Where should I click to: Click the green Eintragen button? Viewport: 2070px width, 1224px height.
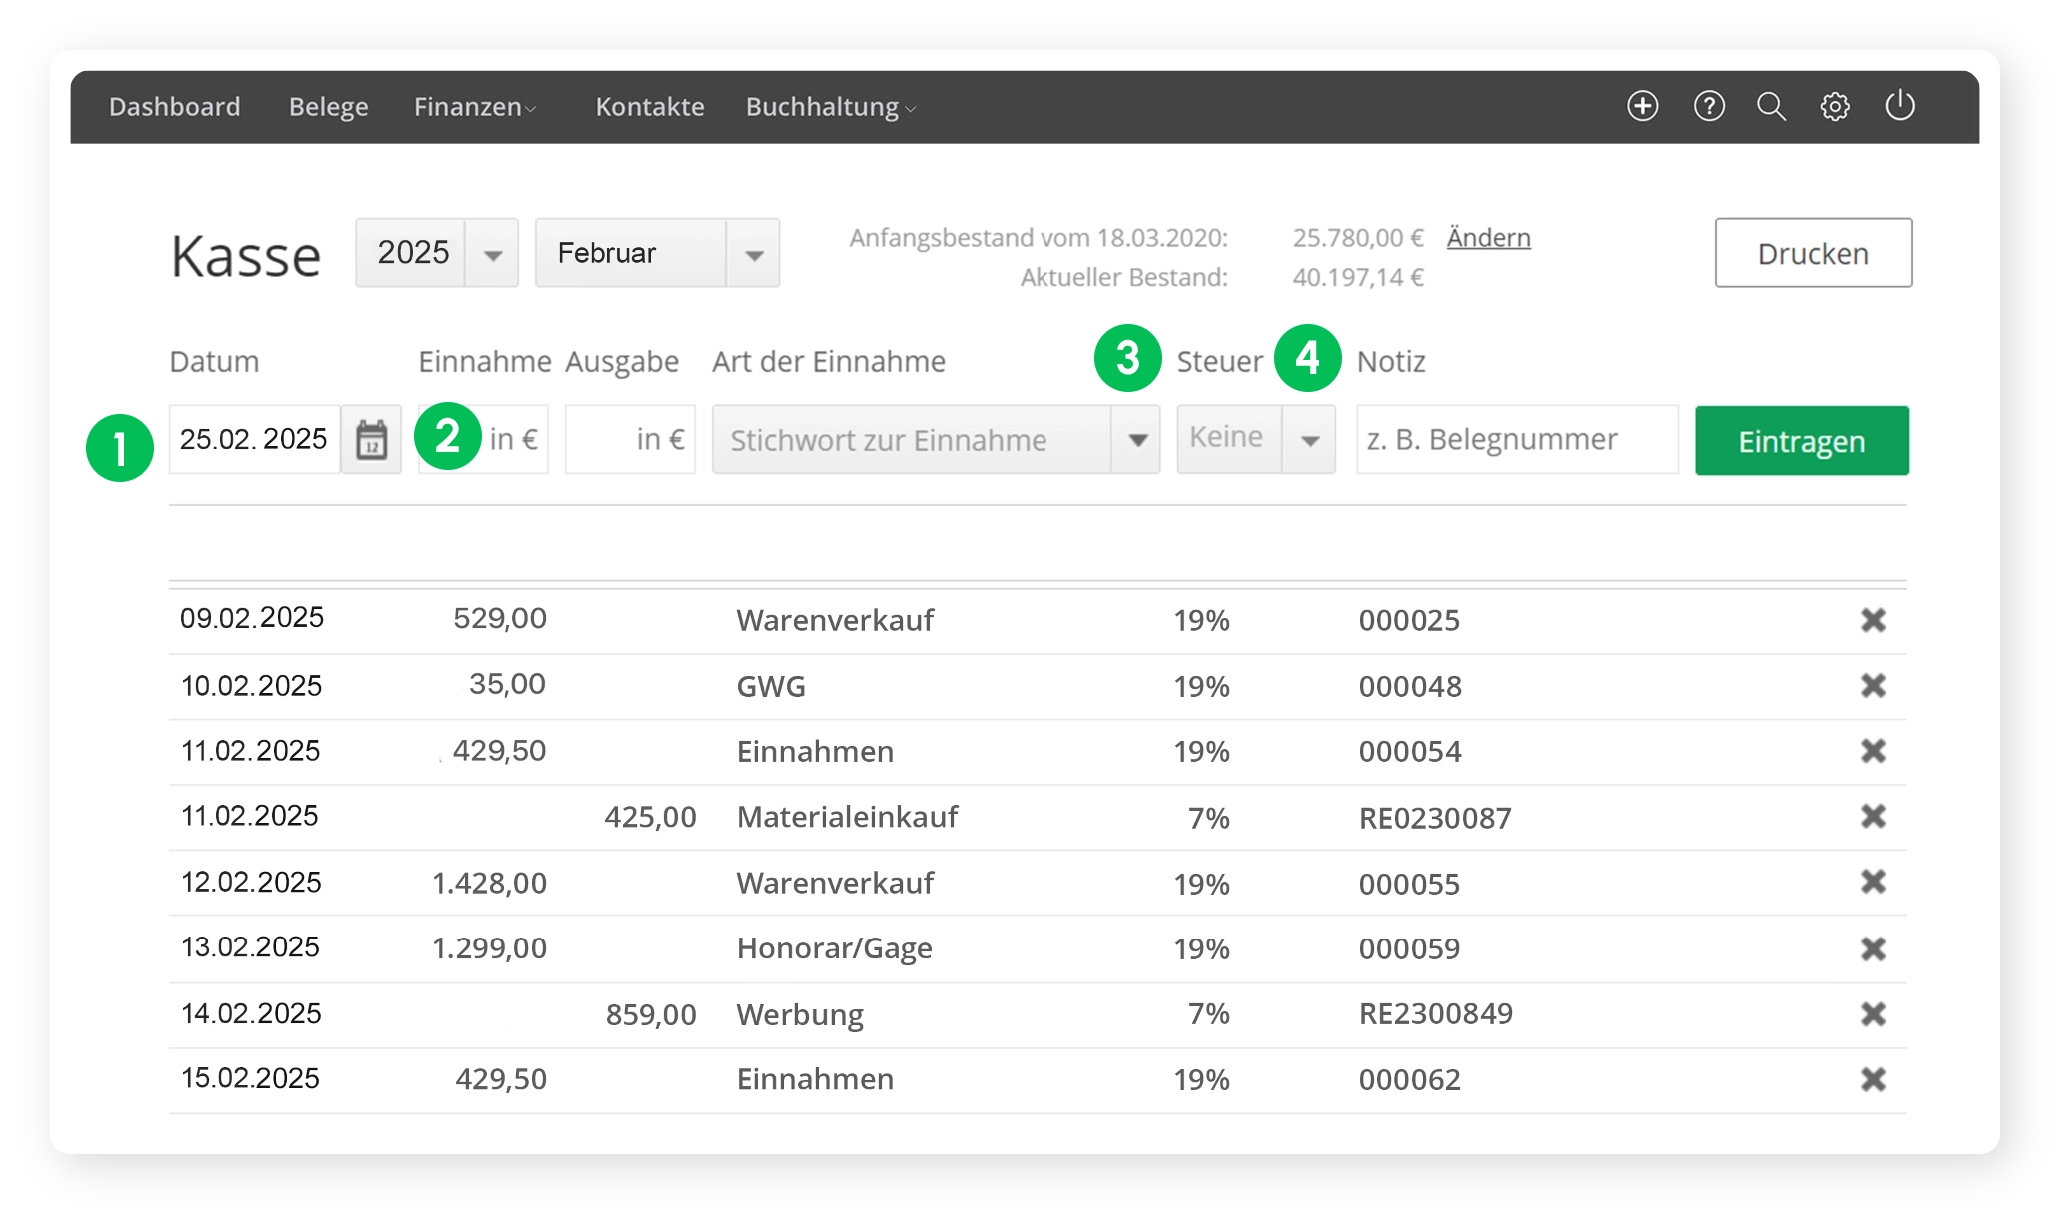(x=1801, y=441)
